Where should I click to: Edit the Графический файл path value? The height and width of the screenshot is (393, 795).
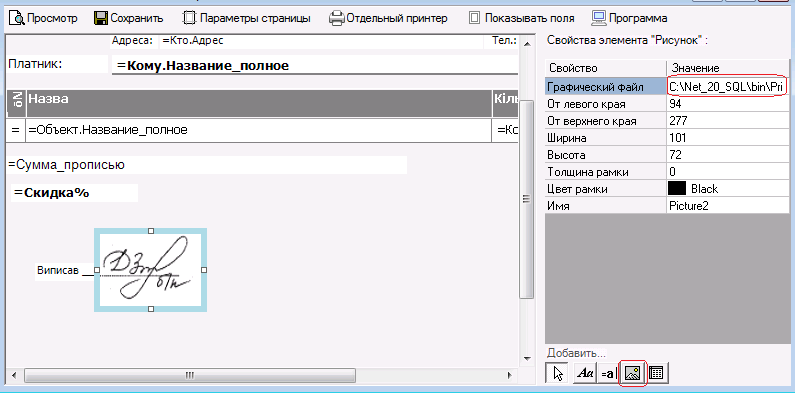point(728,87)
